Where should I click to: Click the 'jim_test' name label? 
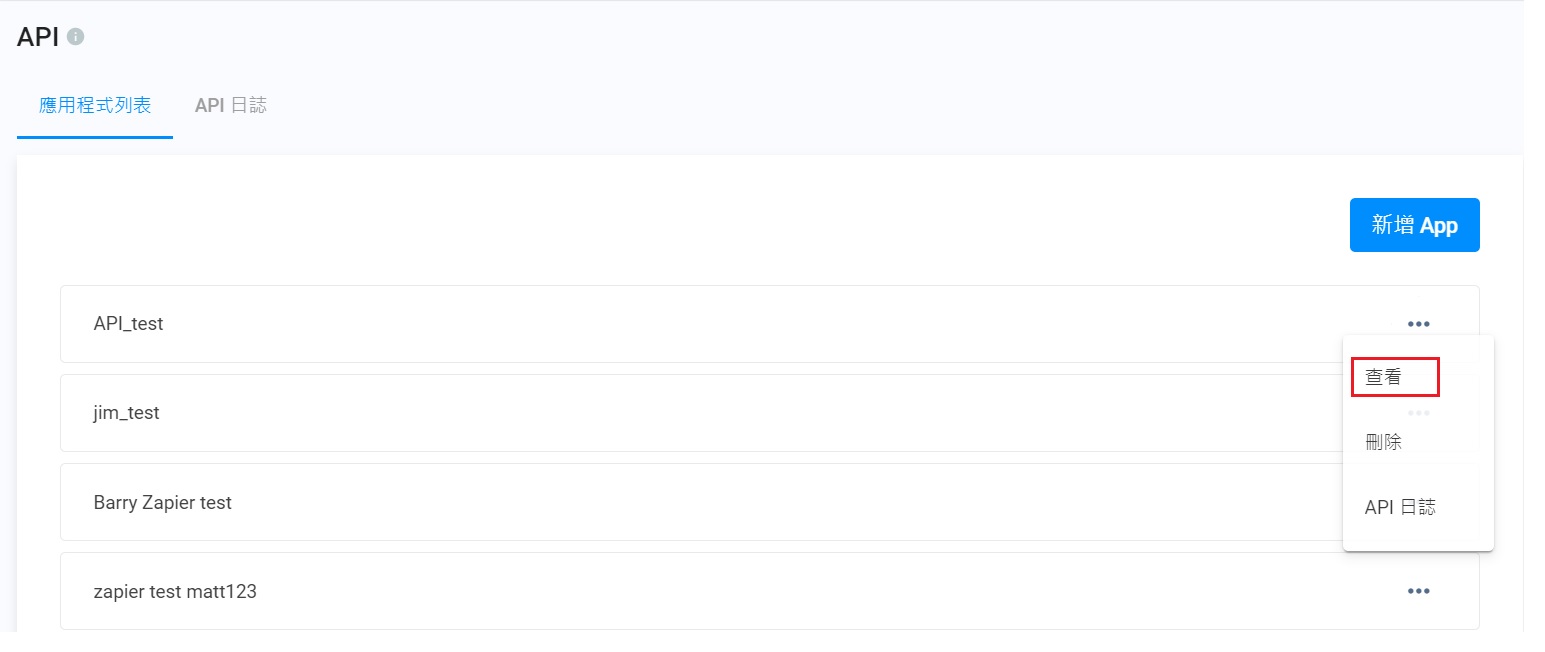point(126,413)
